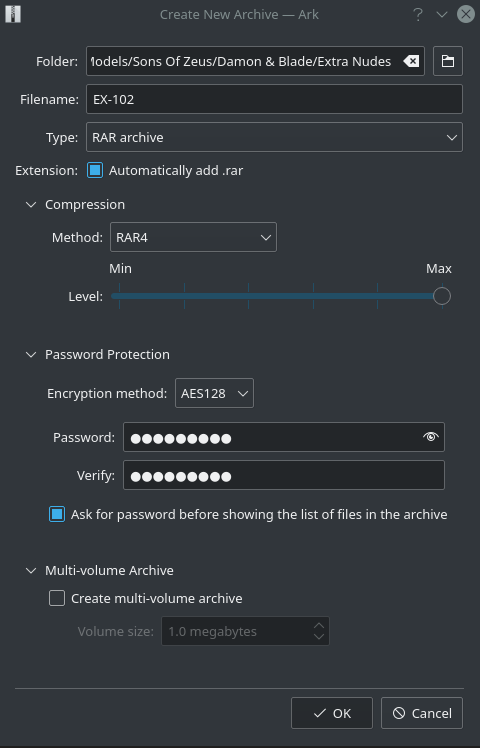This screenshot has height=748, width=480.
Task: Click the compression Level slider handle
Action: pyautogui.click(x=442, y=296)
